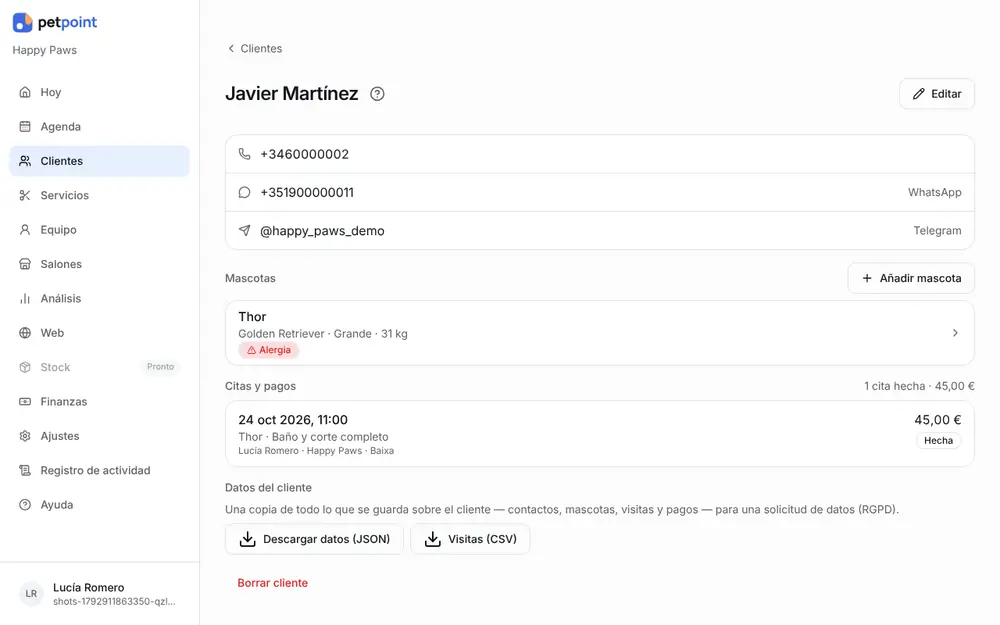Click the Happy Paws salon name

(45, 50)
